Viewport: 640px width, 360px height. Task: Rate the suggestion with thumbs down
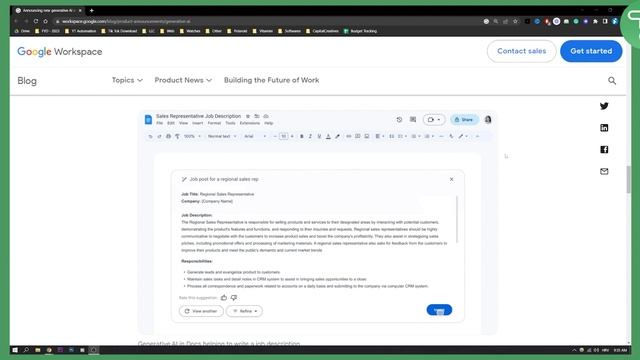[x=234, y=298]
